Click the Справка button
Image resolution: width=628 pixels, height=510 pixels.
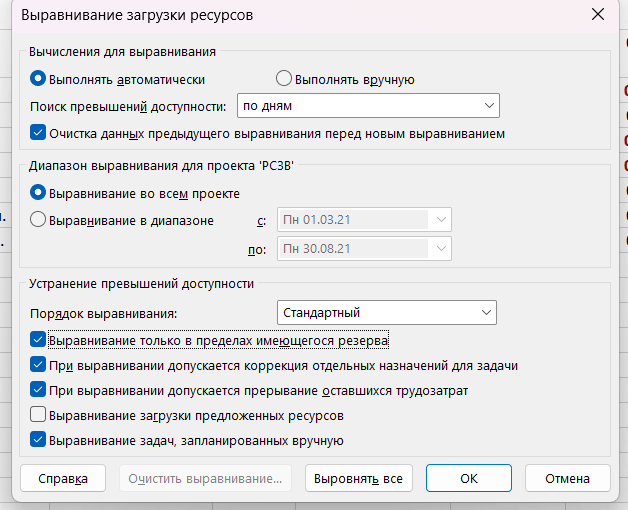[63, 478]
